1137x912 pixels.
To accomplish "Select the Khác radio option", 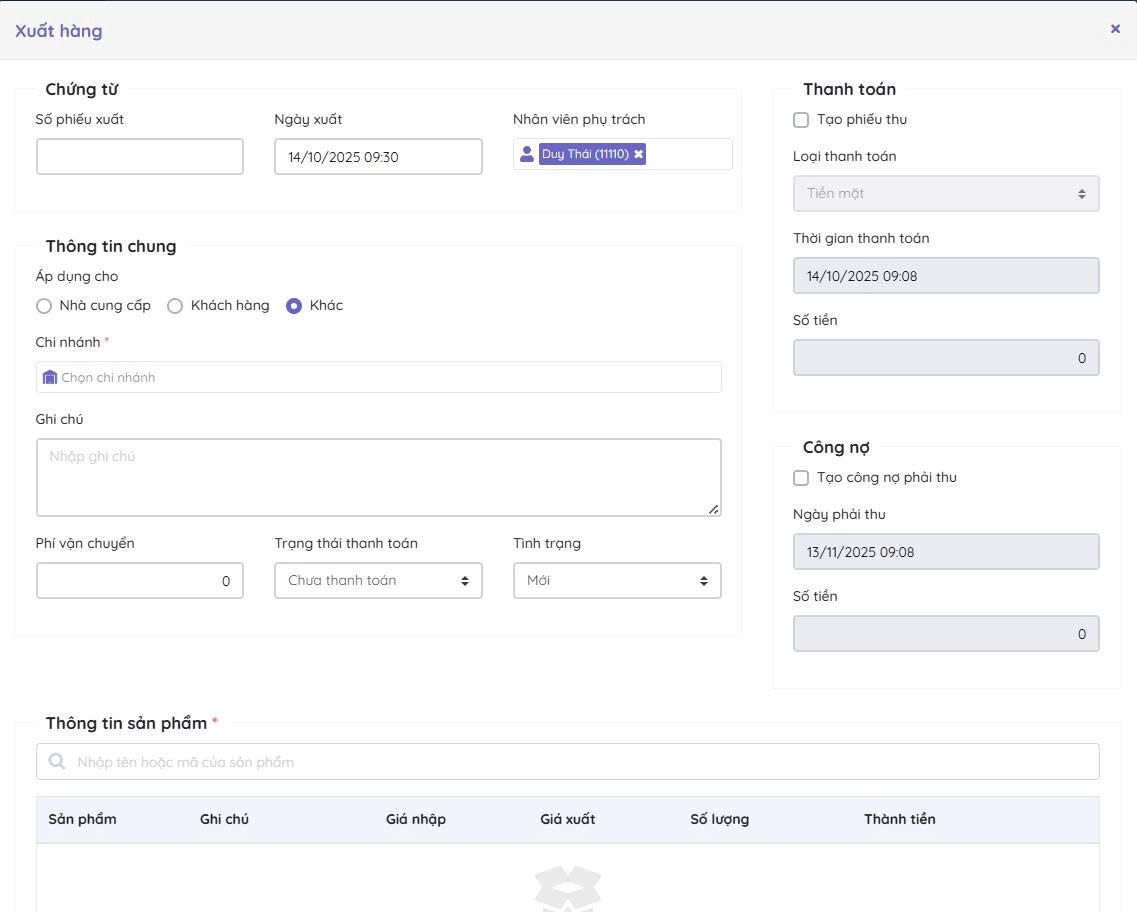I will (294, 306).
